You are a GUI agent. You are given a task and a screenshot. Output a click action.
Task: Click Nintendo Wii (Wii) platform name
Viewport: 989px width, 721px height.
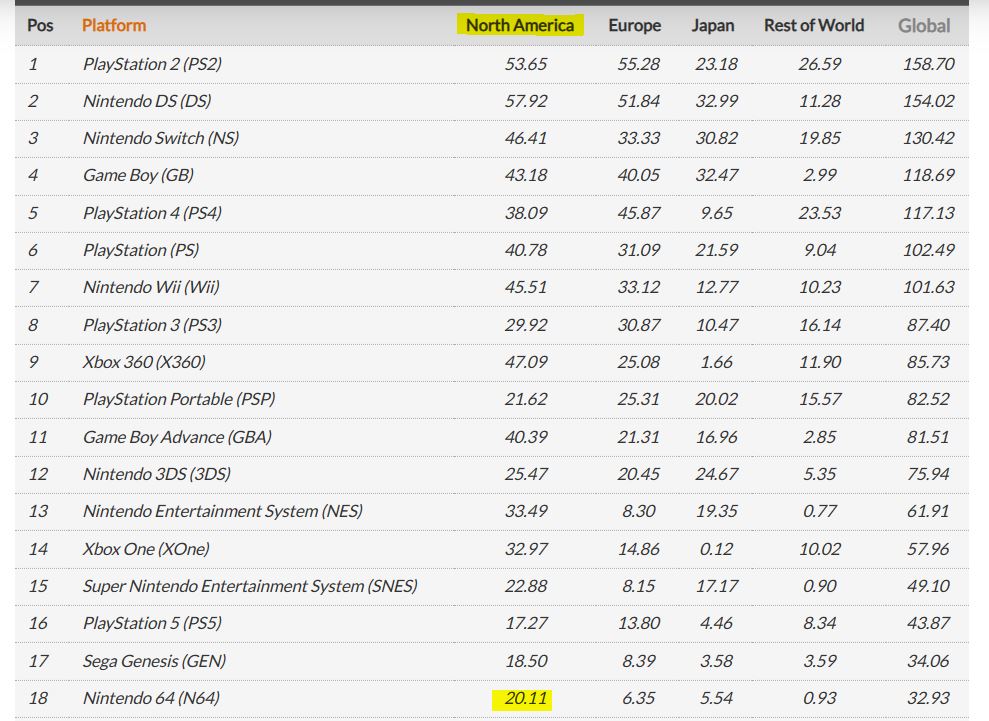click(x=151, y=287)
